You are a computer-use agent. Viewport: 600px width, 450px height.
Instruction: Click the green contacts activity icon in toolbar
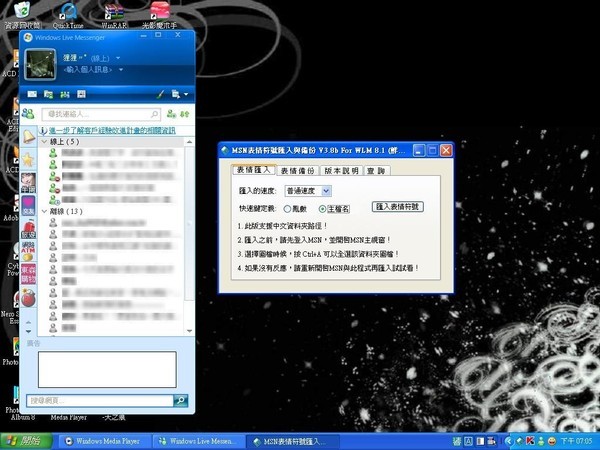[x=65, y=94]
